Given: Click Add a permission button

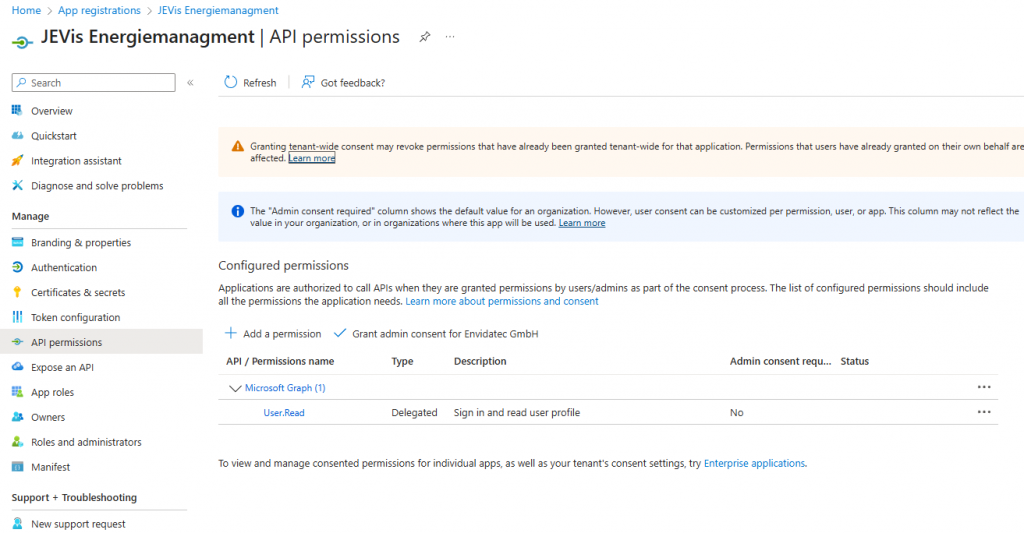Looking at the screenshot, I should click(x=273, y=334).
